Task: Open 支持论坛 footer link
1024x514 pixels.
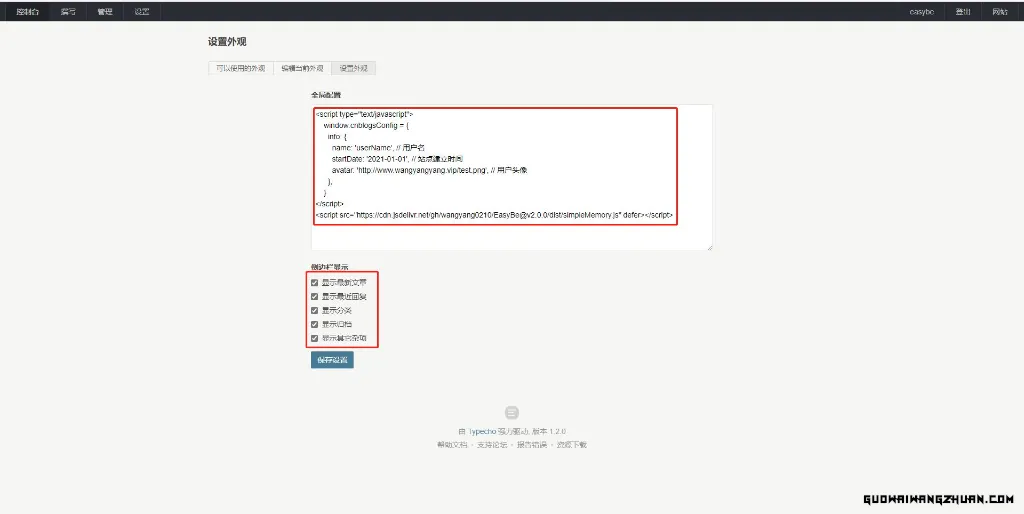Action: [492, 445]
